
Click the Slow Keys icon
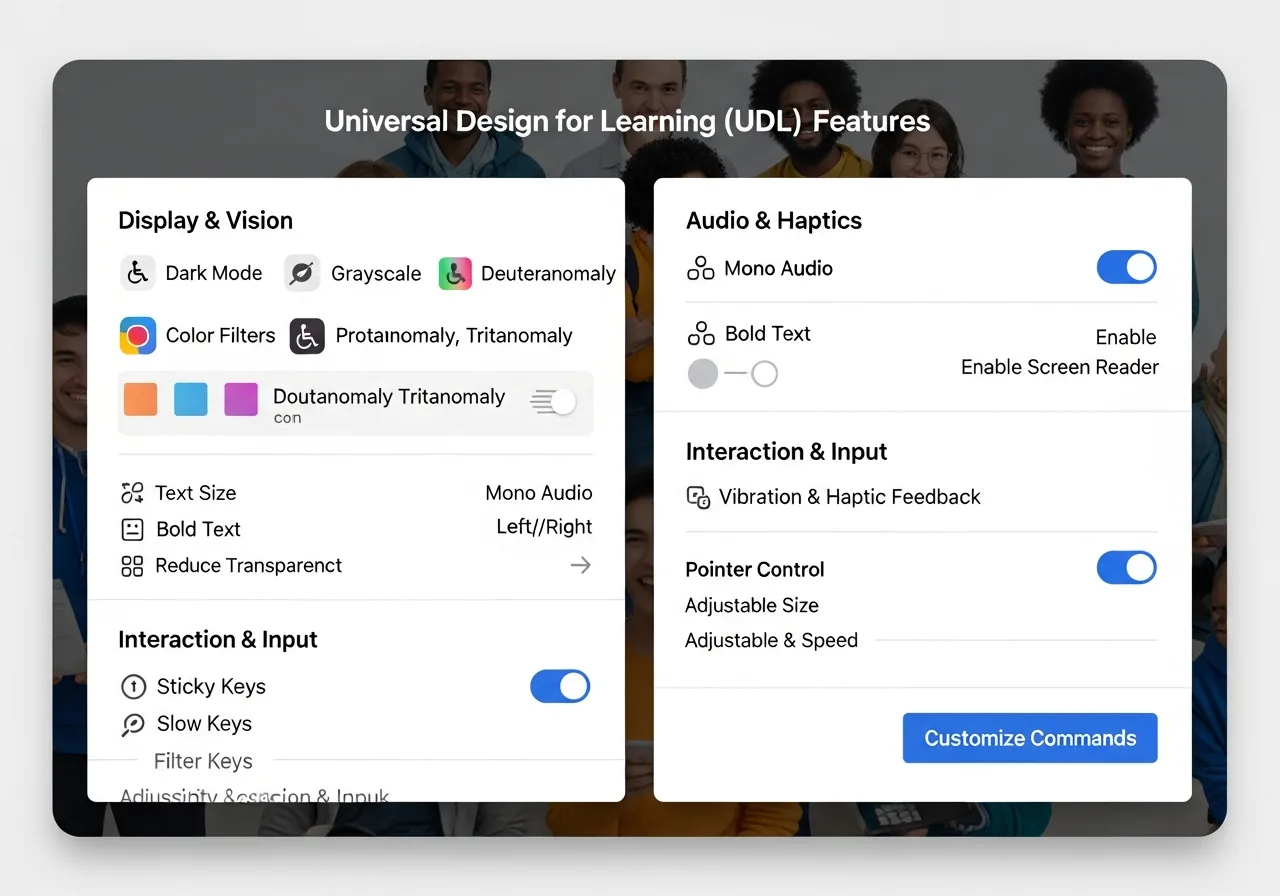tap(133, 724)
